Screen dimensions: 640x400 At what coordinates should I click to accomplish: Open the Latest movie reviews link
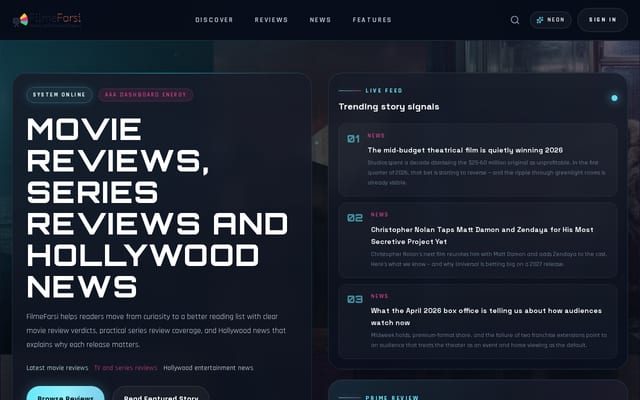click(x=57, y=368)
